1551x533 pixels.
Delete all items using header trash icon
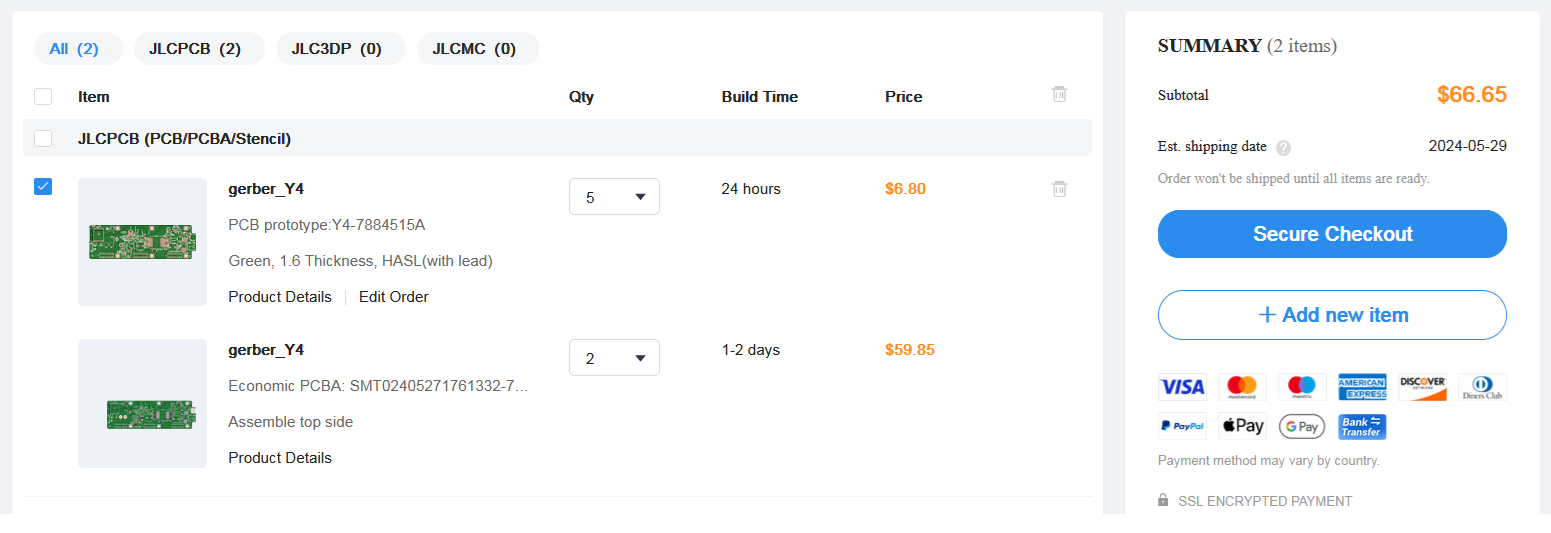1060,94
